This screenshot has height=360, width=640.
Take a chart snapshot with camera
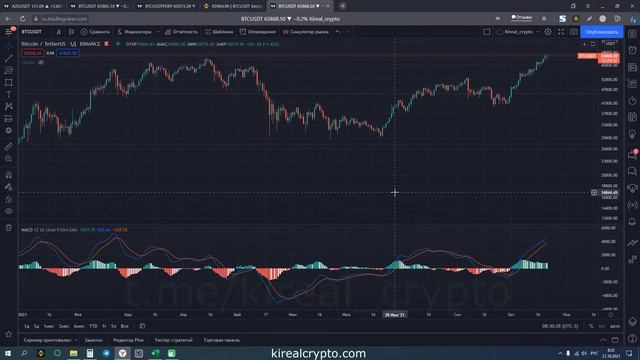coord(573,31)
